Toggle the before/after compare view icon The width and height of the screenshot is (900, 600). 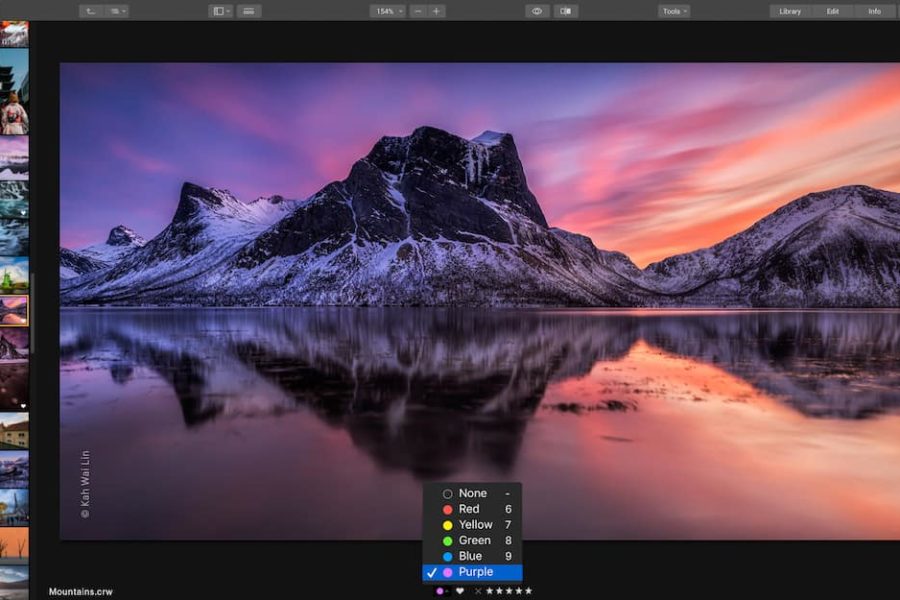click(x=566, y=11)
